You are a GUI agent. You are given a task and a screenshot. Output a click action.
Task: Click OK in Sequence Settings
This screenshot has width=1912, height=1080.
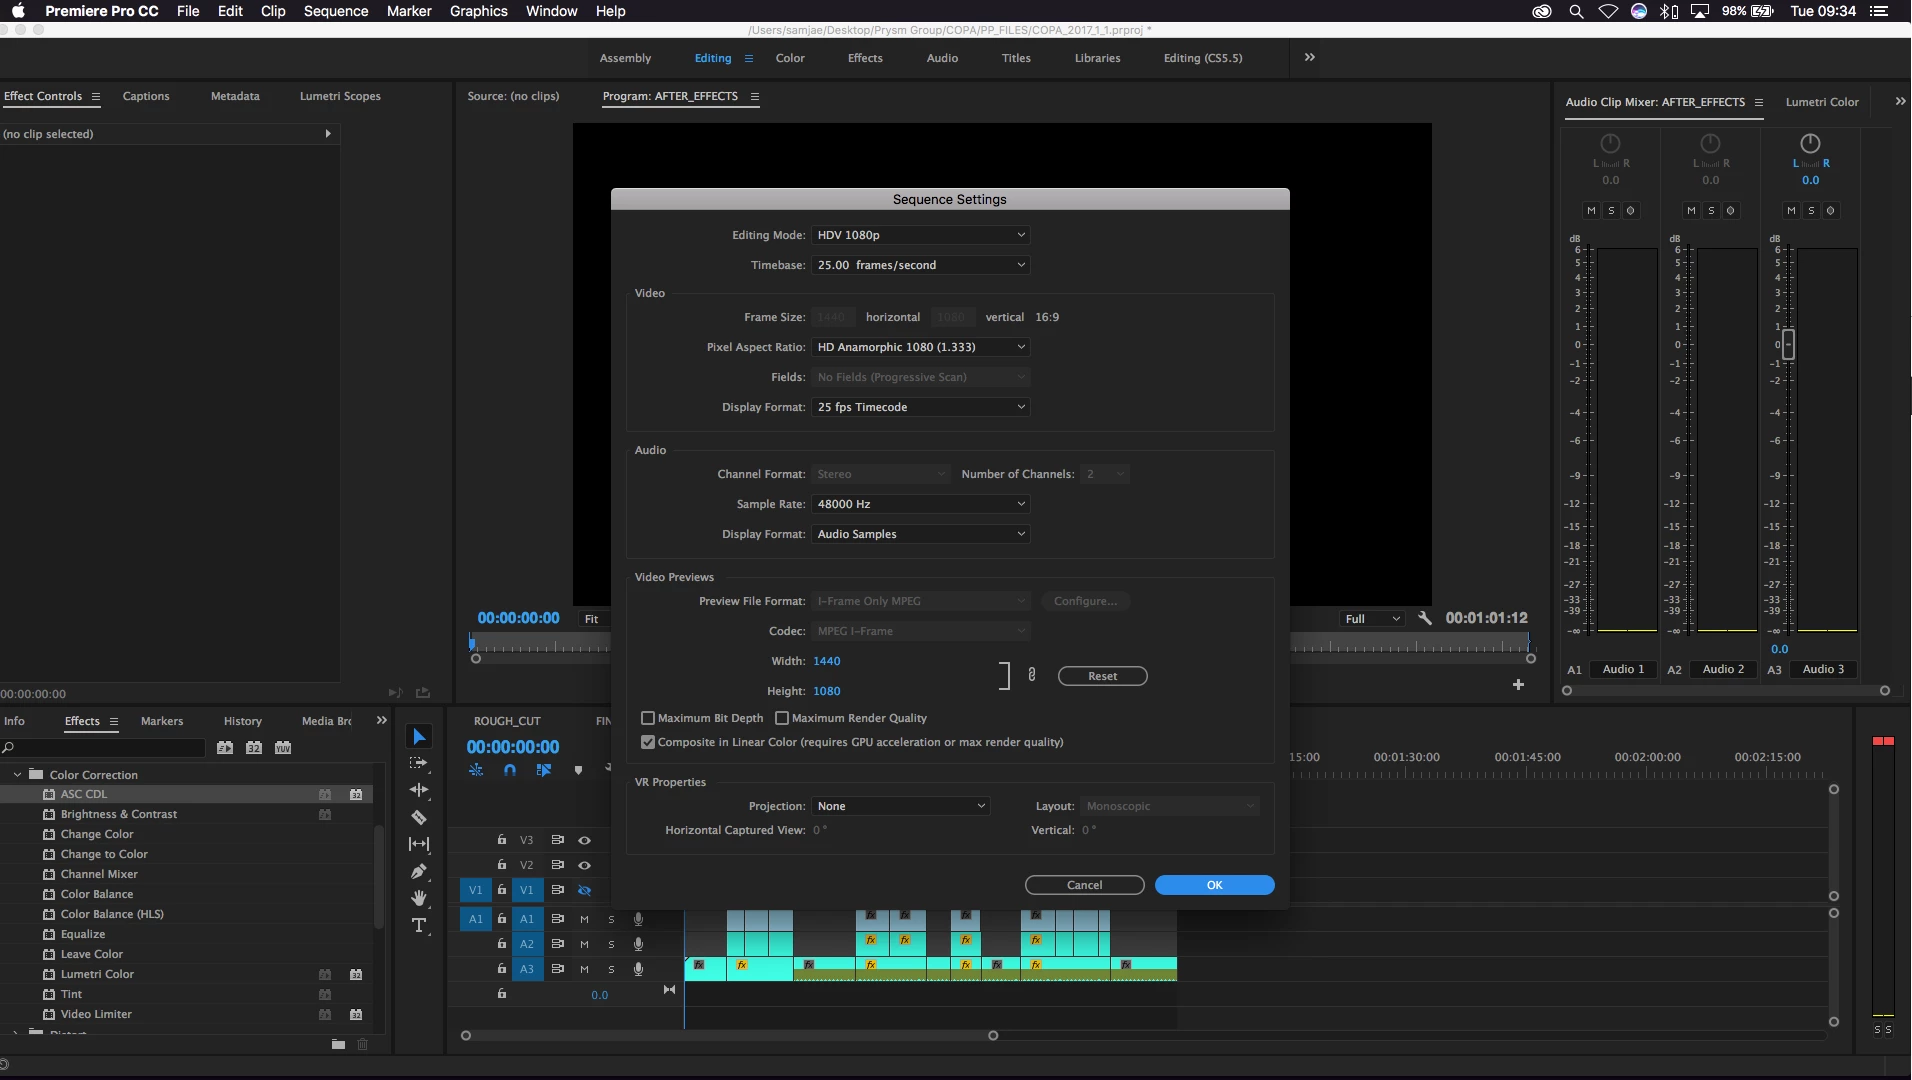coord(1214,885)
